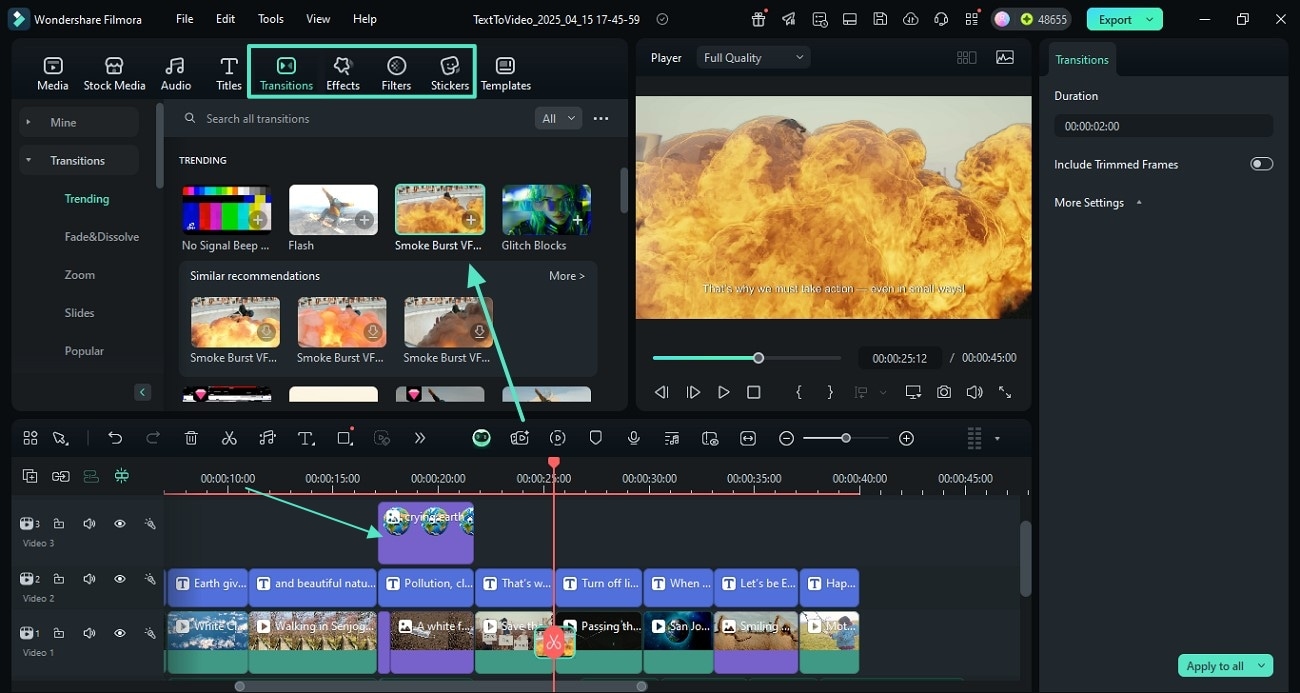Collapse More Settings section
This screenshot has height=693, width=1300.
point(1139,202)
